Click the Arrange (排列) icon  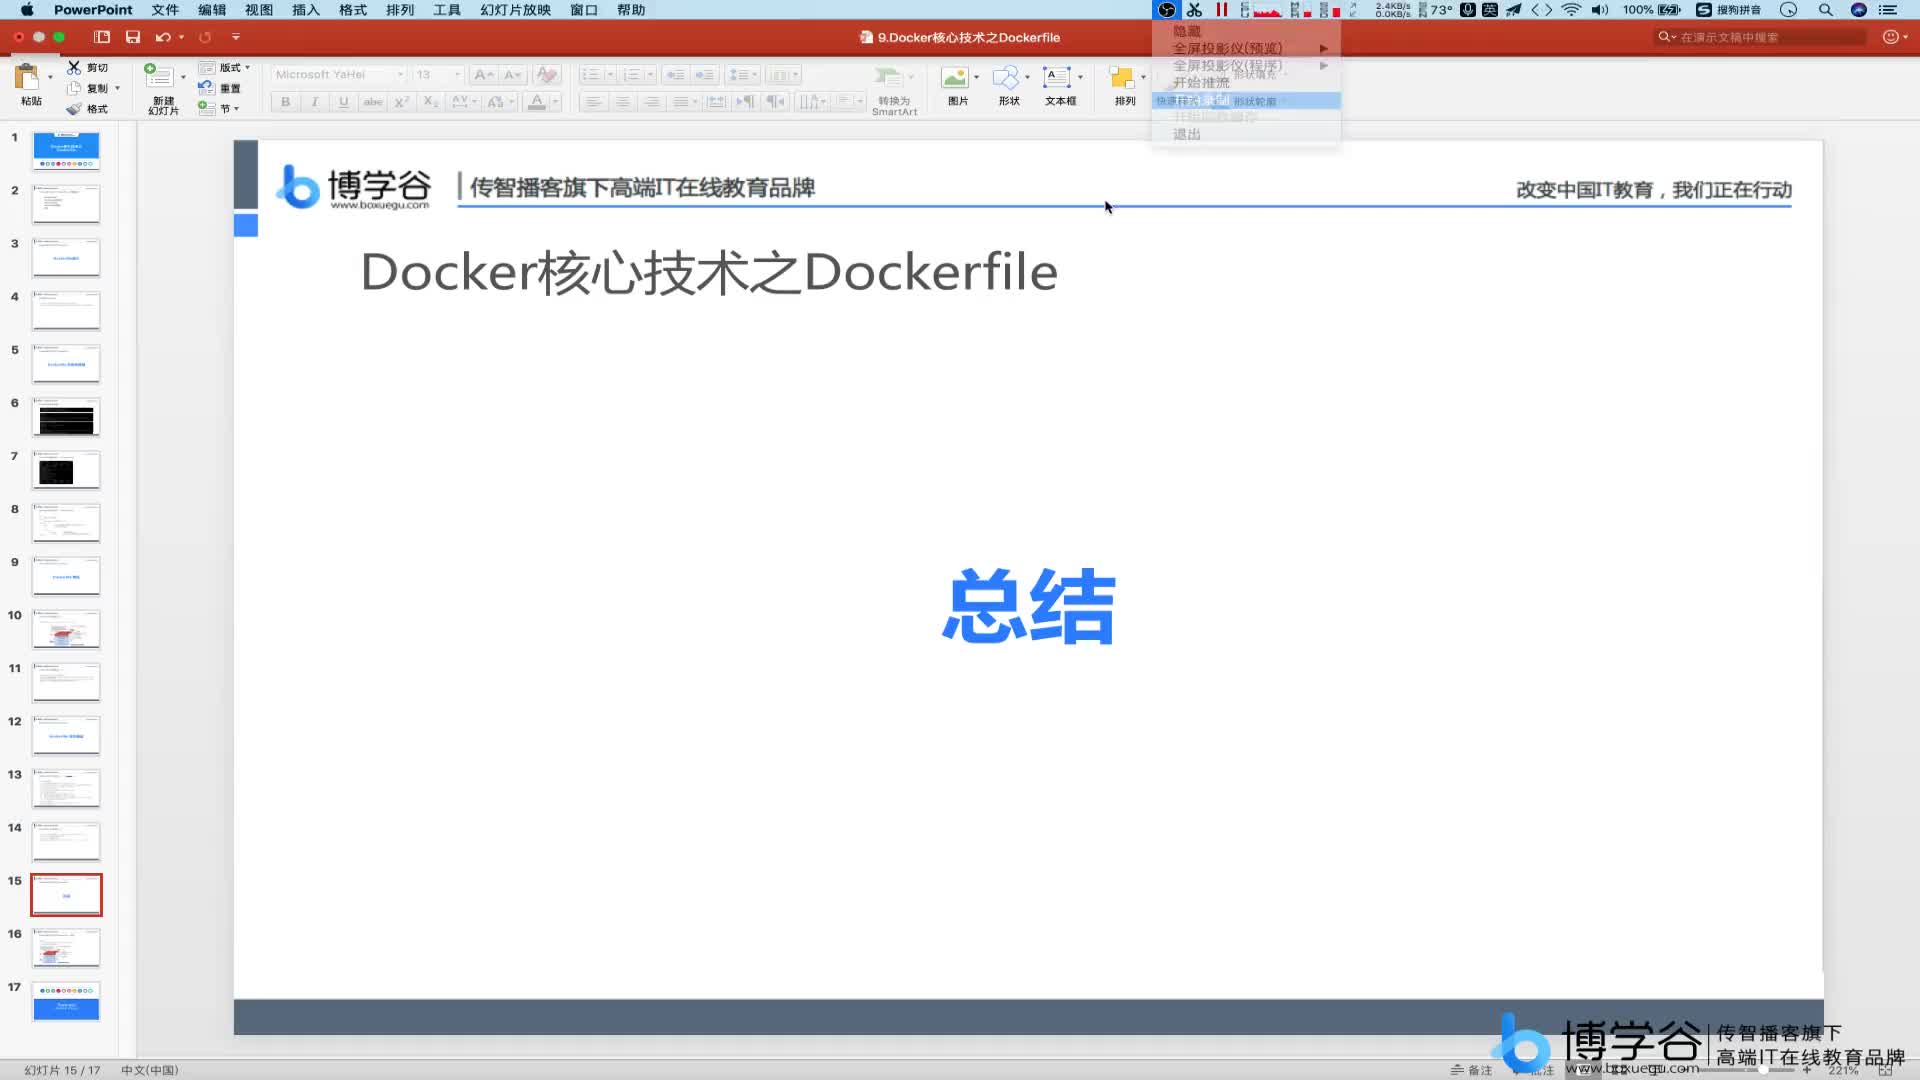1122,78
